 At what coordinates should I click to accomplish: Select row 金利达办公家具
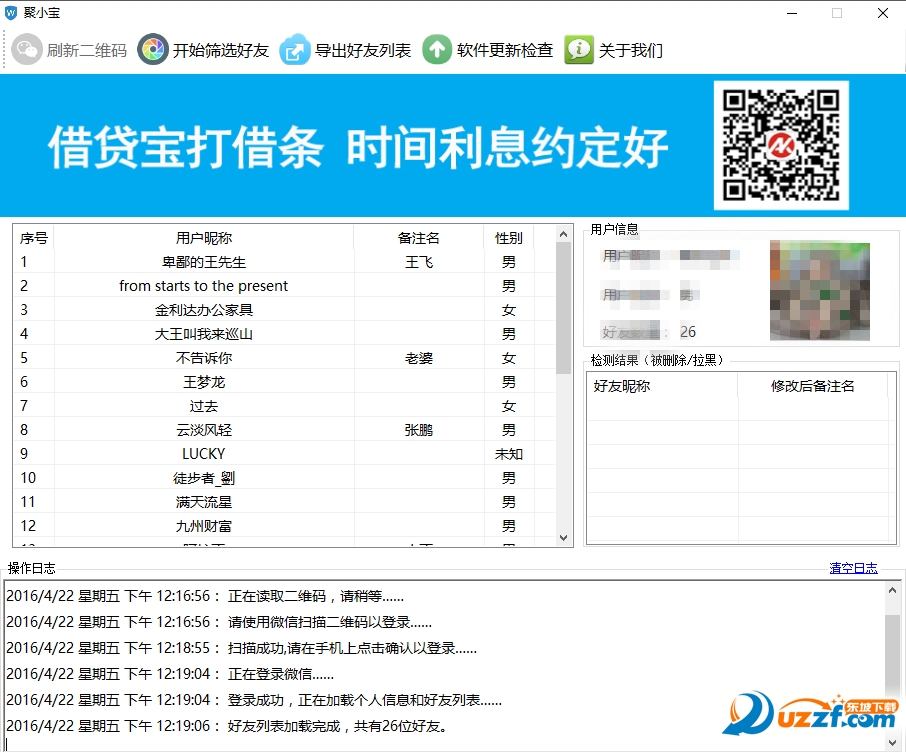284,310
